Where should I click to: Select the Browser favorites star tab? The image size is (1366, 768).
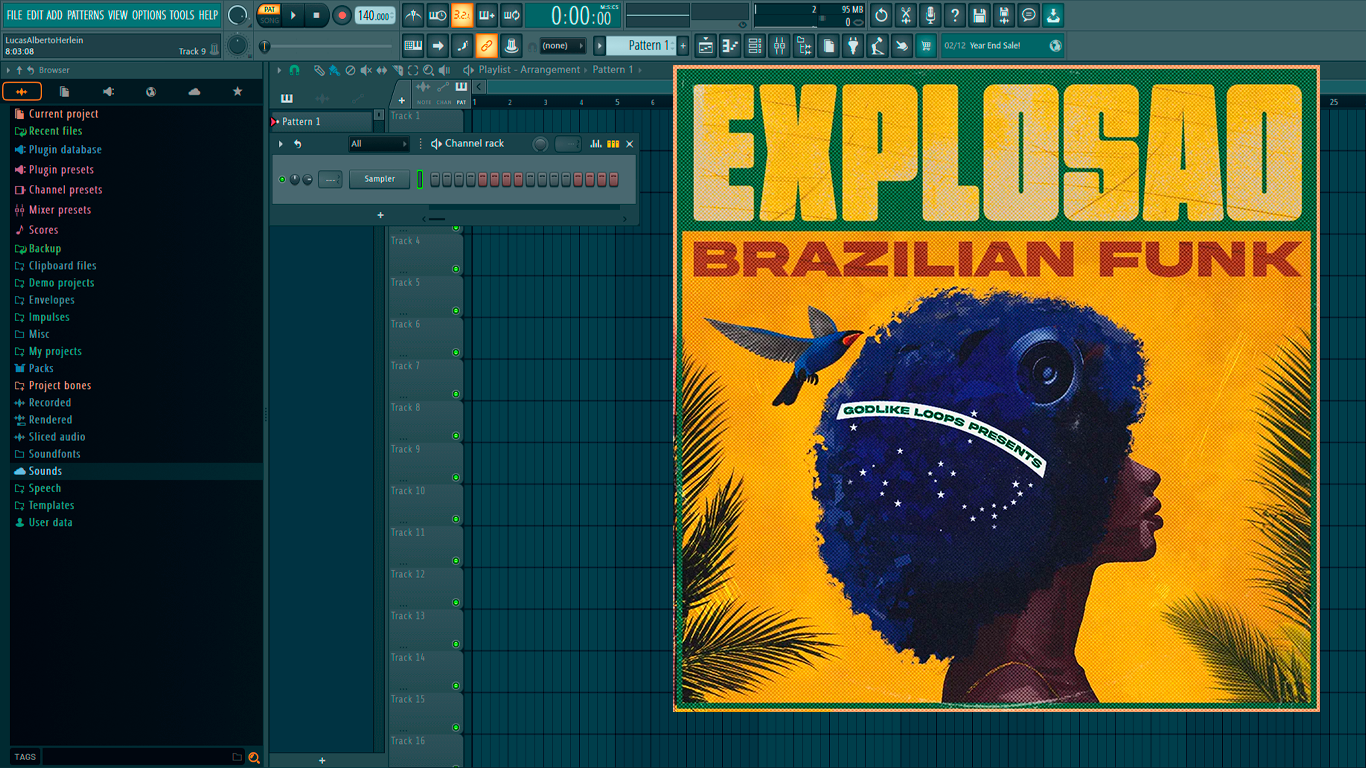(x=237, y=91)
